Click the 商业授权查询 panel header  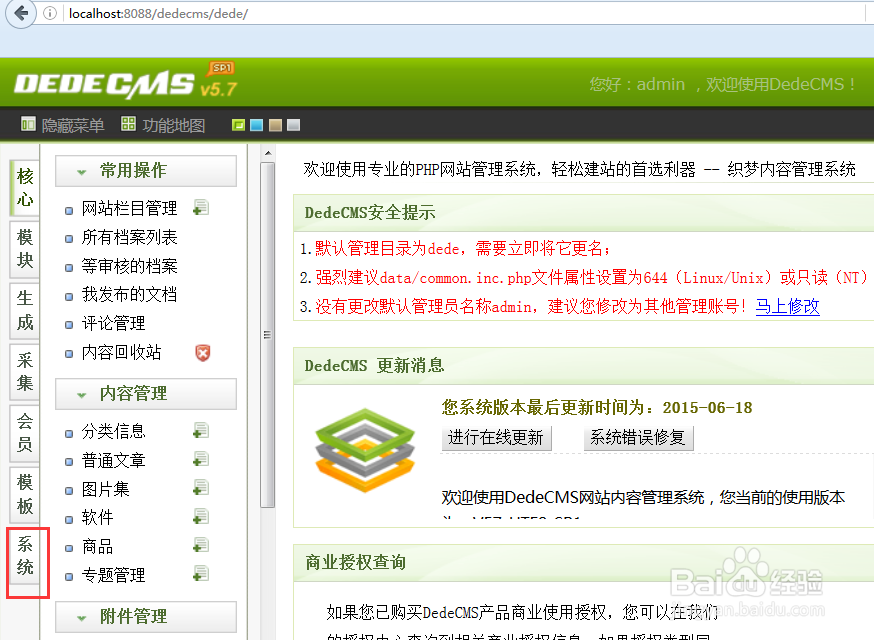[x=584, y=562]
